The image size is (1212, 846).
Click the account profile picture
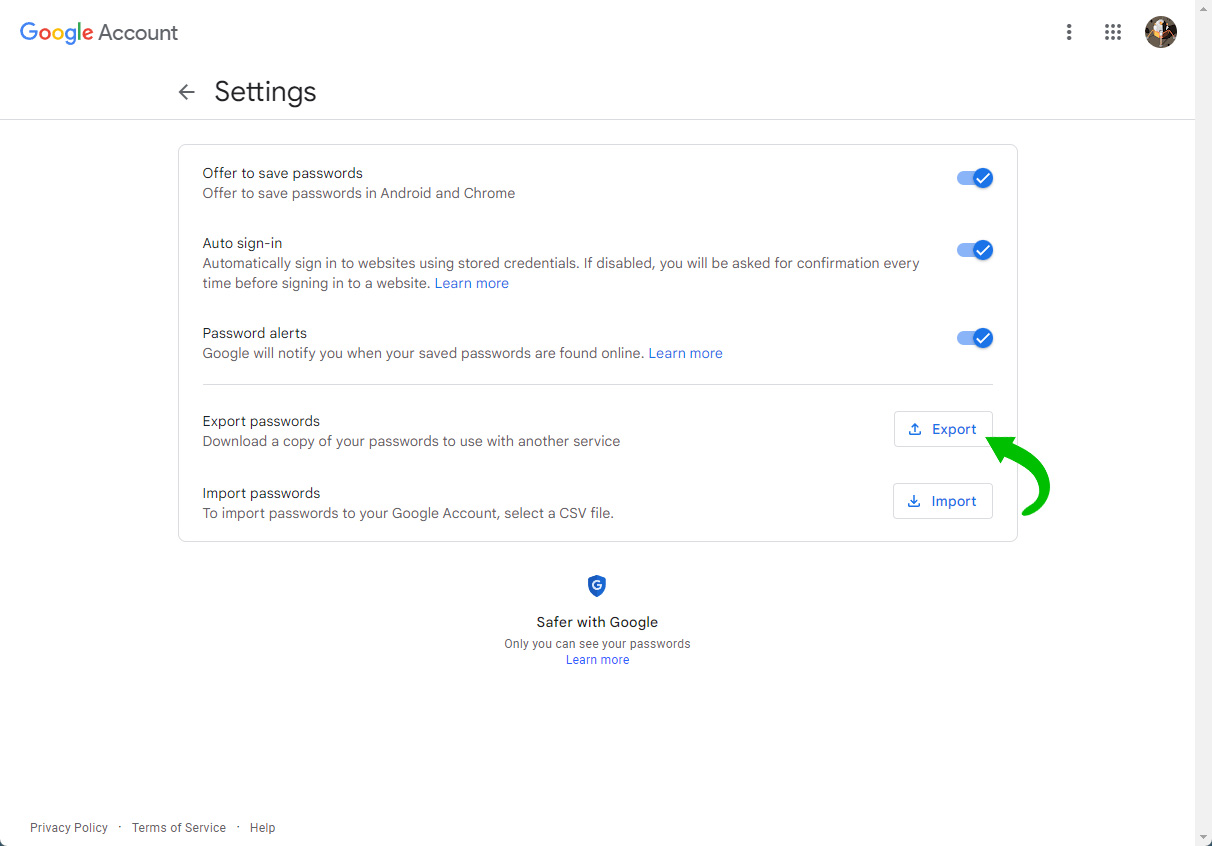1160,32
